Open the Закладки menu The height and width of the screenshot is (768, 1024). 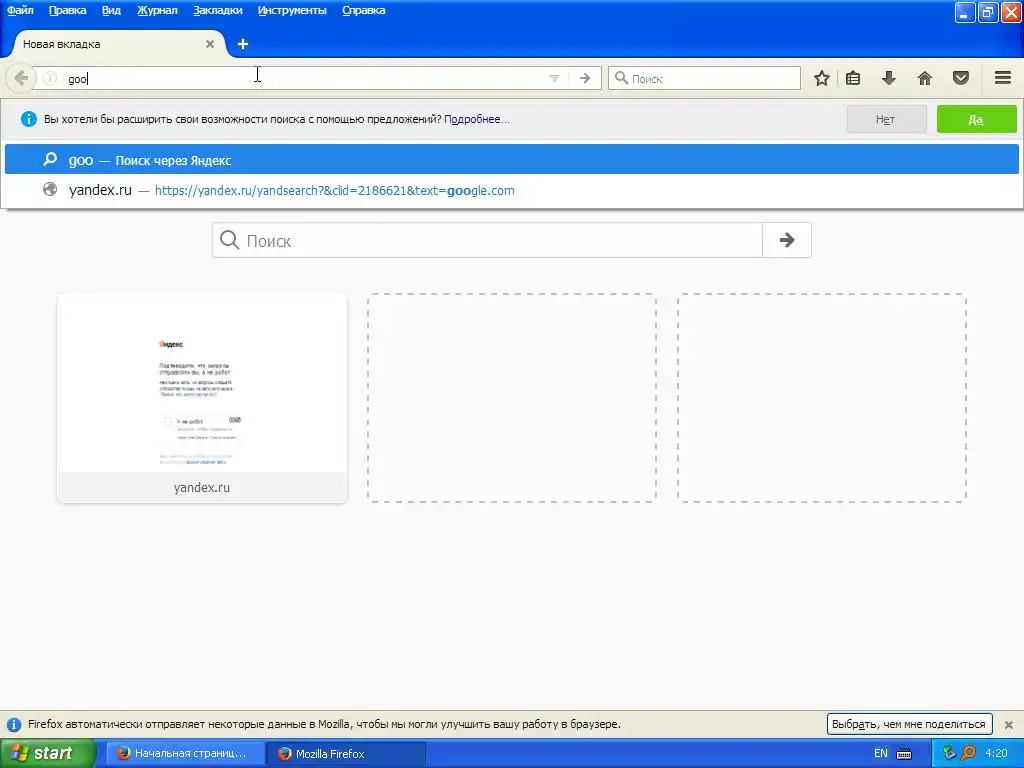click(217, 10)
